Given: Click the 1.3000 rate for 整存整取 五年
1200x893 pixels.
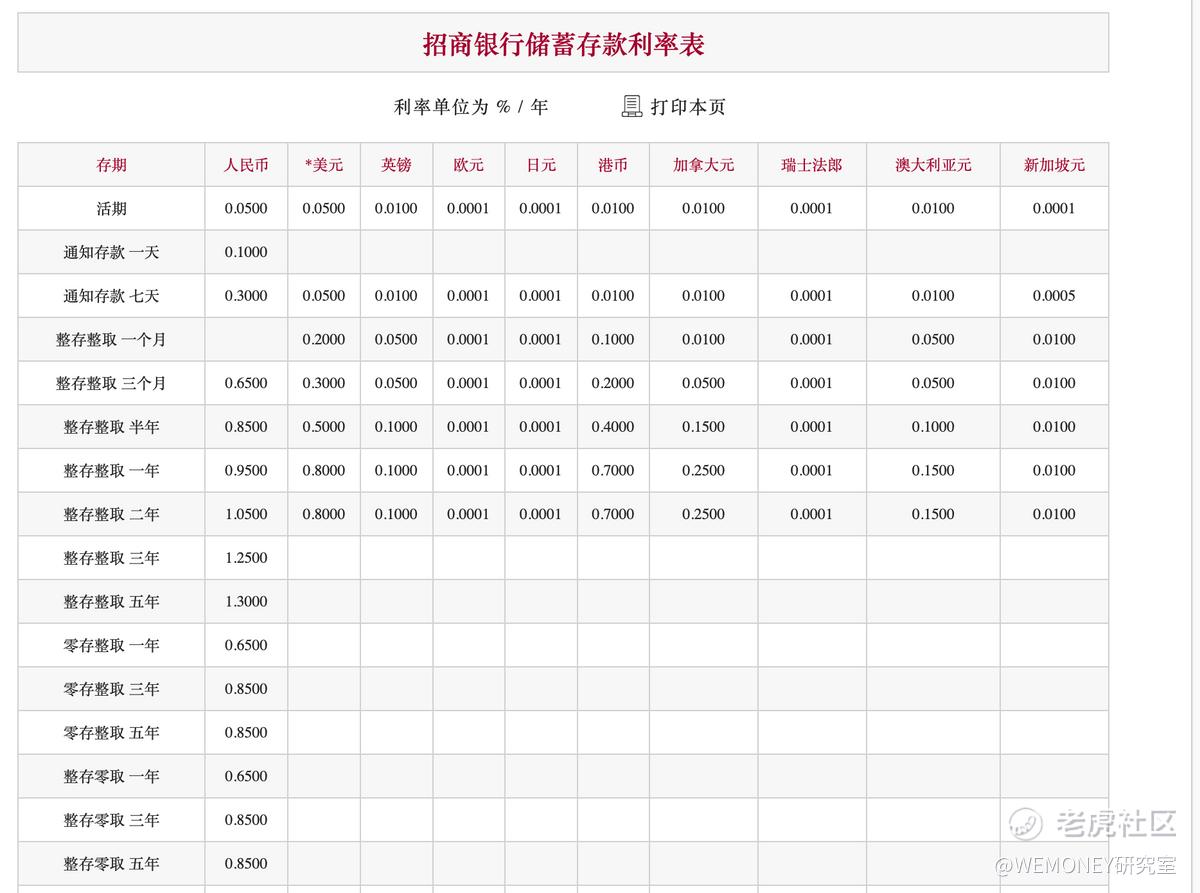Looking at the screenshot, I should point(246,602).
